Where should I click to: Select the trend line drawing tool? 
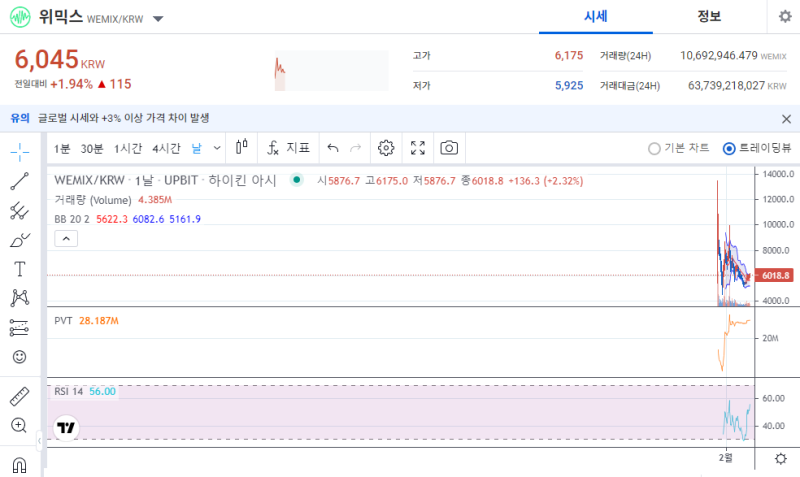pyautogui.click(x=19, y=181)
